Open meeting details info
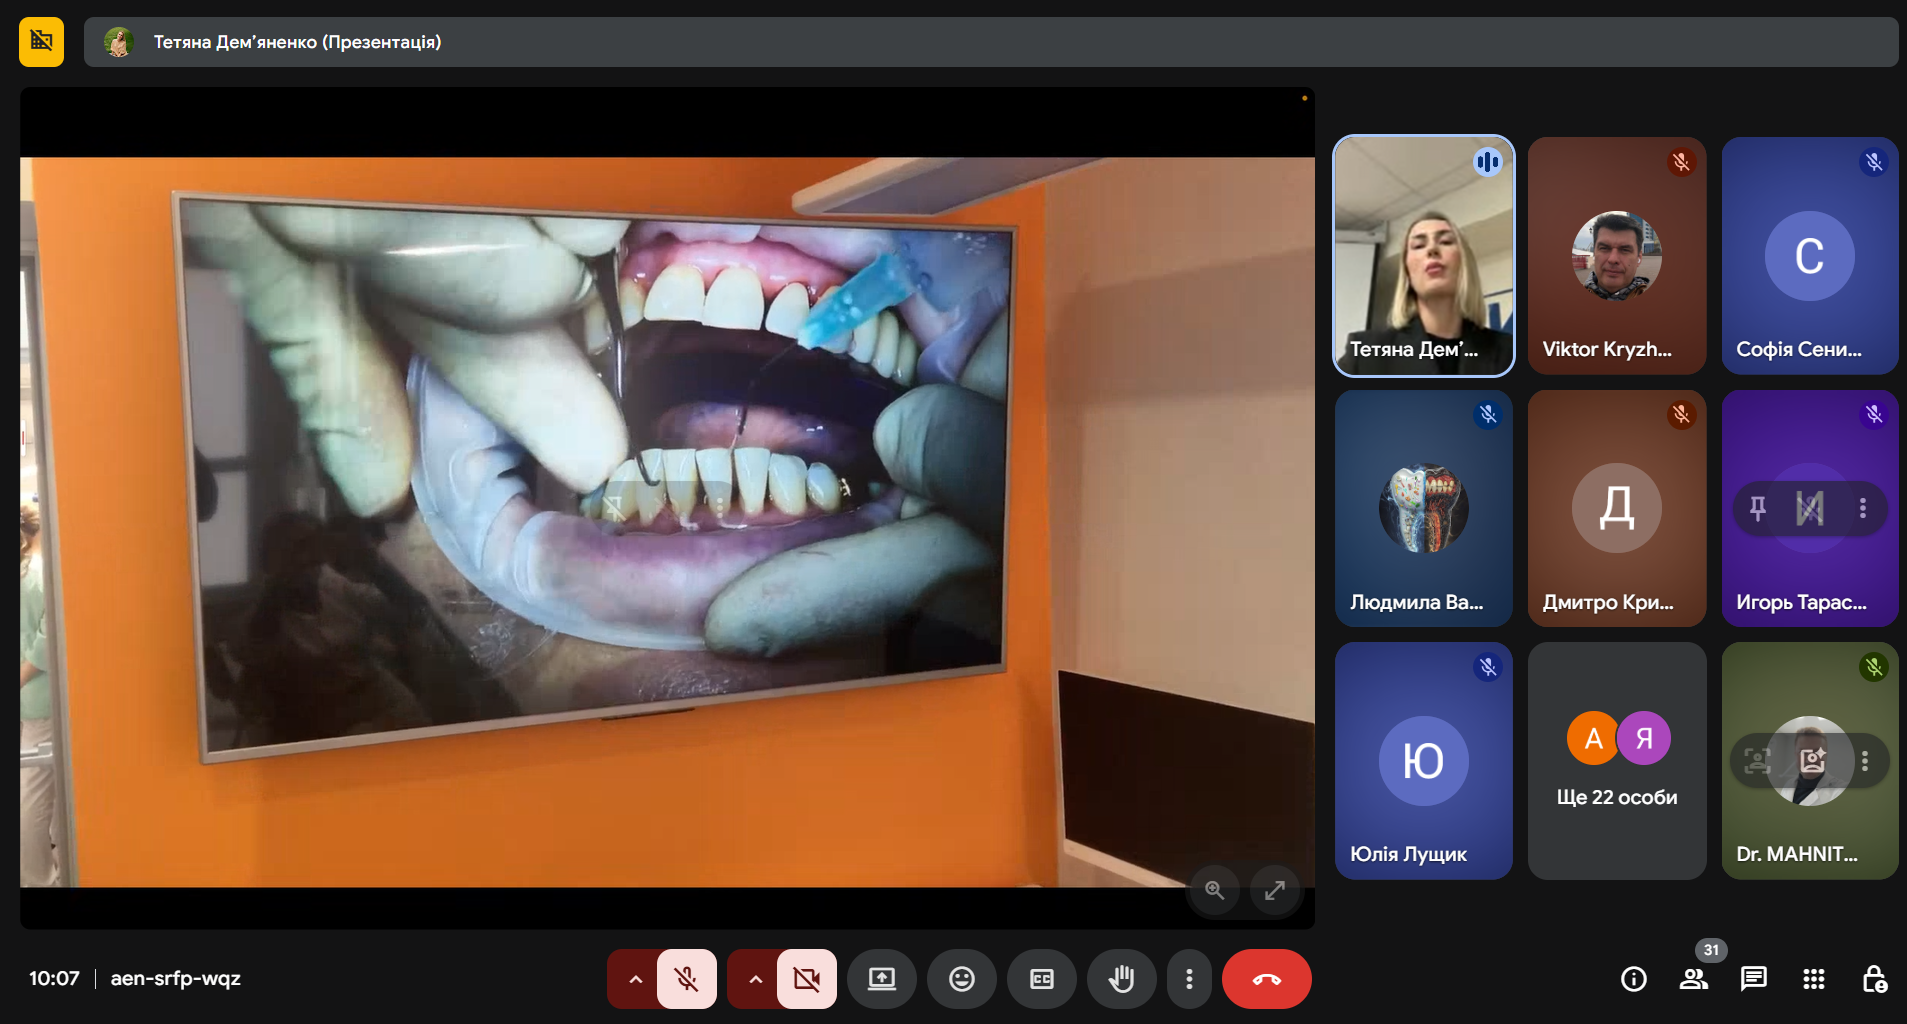The image size is (1907, 1024). (1633, 979)
